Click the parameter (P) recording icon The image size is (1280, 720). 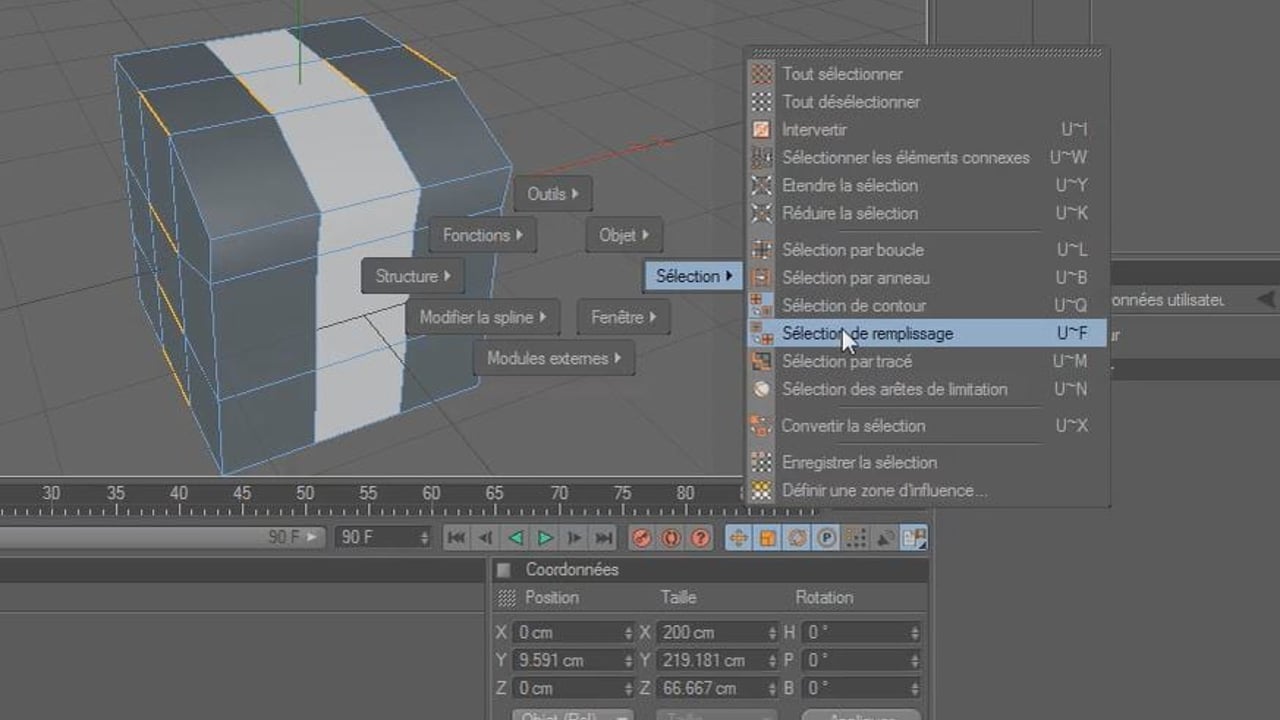[x=826, y=538]
